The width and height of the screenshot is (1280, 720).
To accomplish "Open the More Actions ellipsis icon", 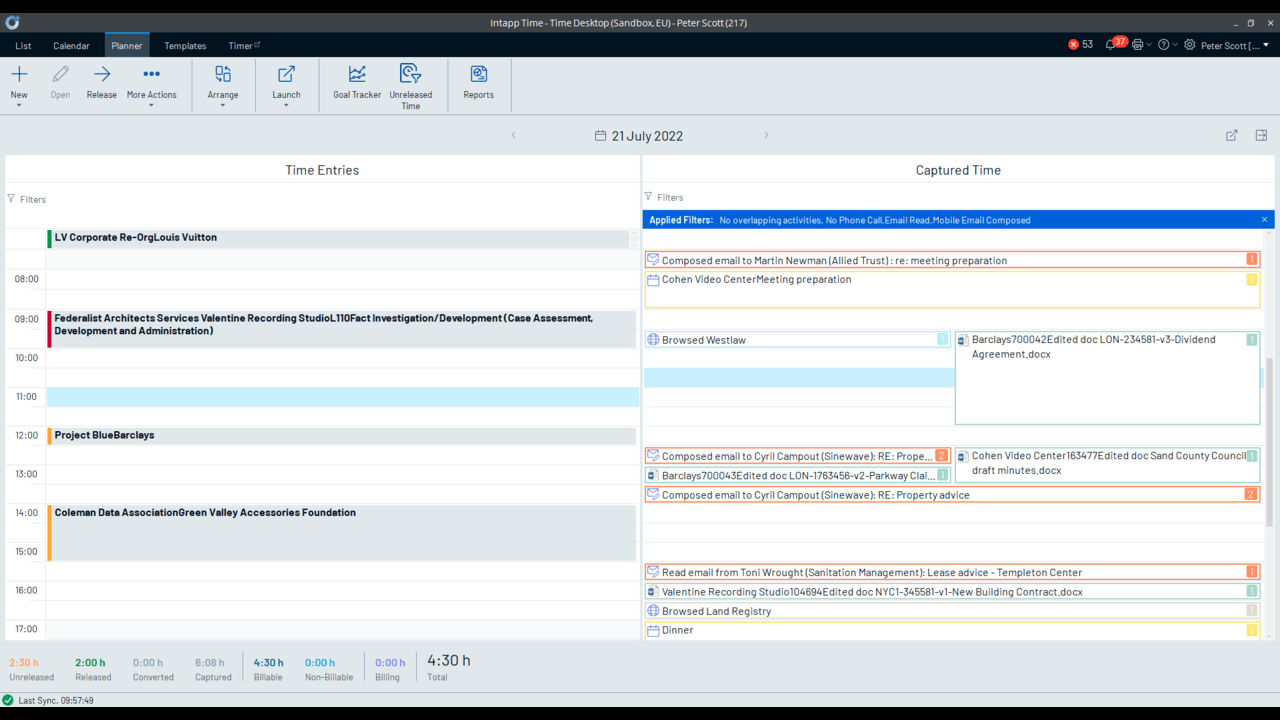I will [151, 74].
